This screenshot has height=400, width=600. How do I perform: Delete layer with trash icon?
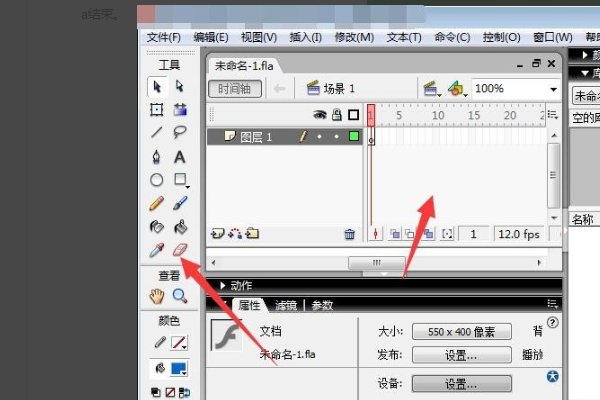point(350,234)
